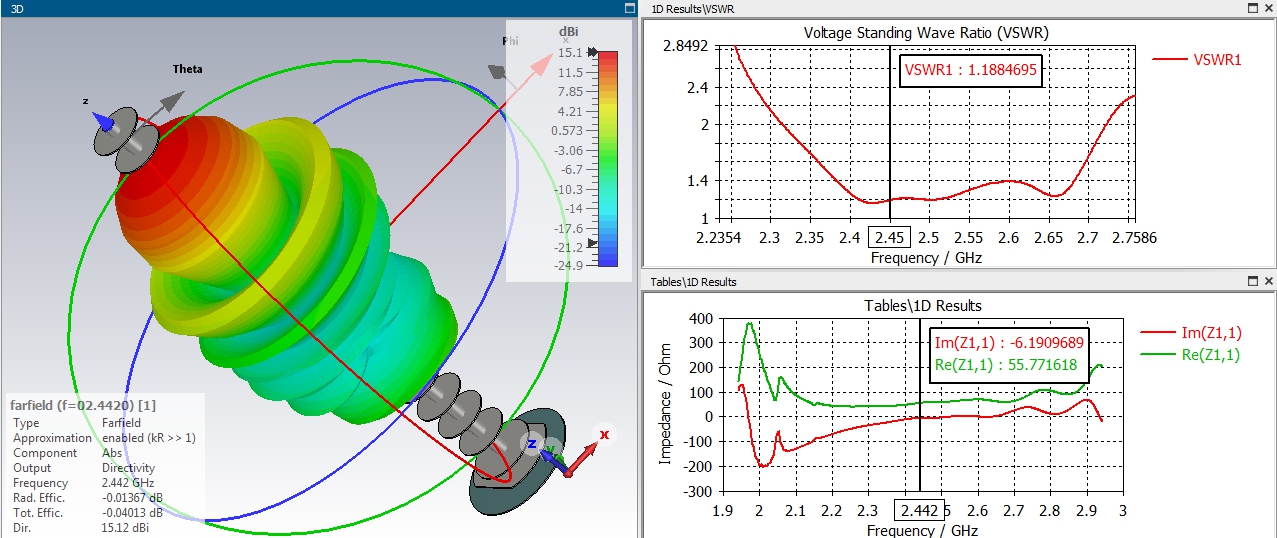Maximize the Tables\1D Results window

1251,282
